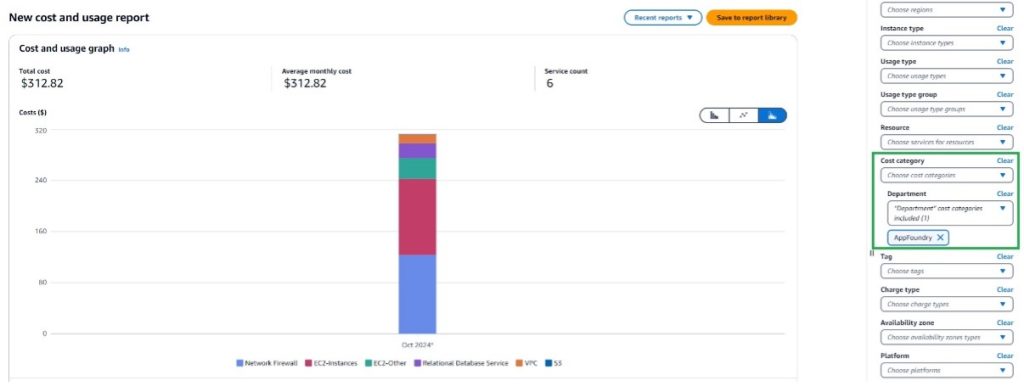Select the stacked bar chart view icon

[x=773, y=116]
